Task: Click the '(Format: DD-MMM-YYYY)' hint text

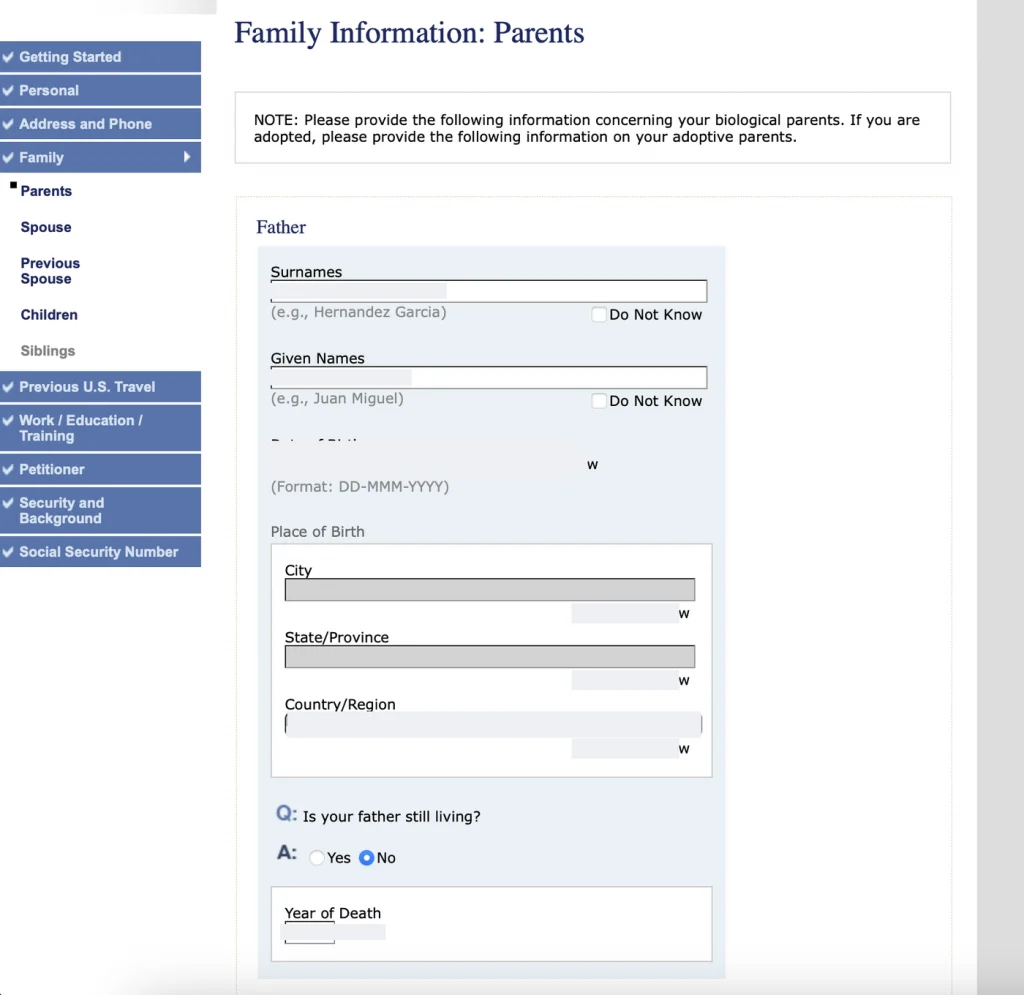Action: 360,487
